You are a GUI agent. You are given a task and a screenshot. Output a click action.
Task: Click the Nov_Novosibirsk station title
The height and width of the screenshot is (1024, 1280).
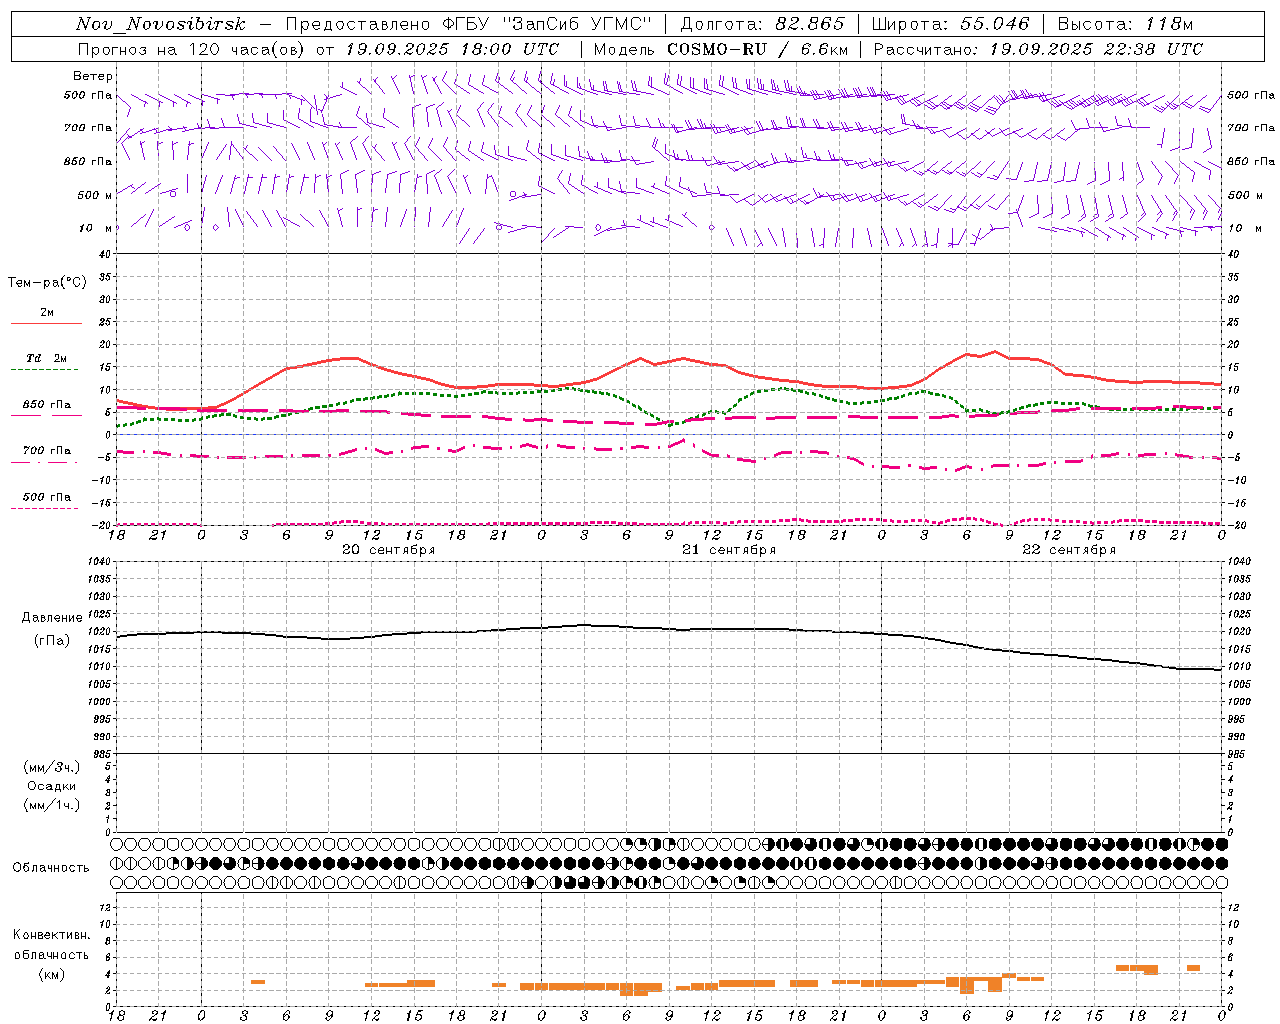[x=160, y=24]
